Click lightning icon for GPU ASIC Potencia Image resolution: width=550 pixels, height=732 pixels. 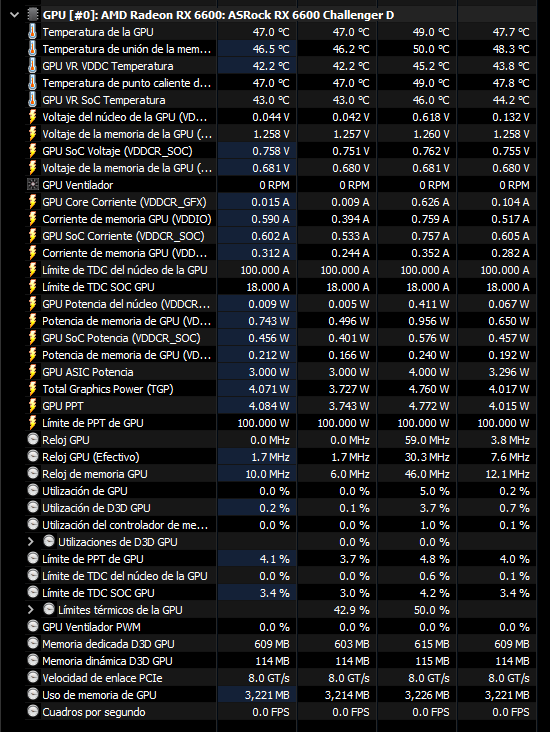pyautogui.click(x=33, y=372)
